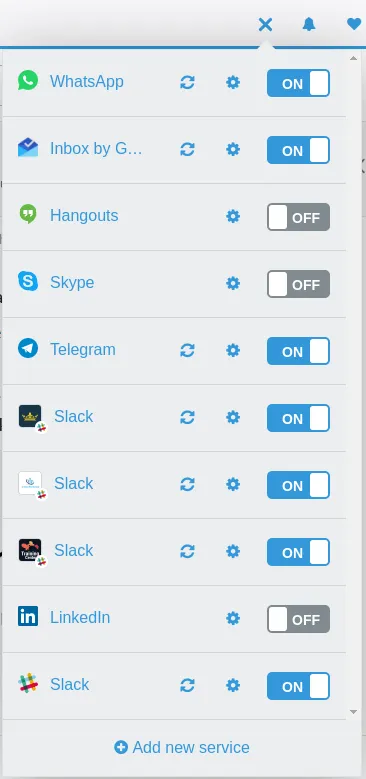The height and width of the screenshot is (779, 366).
Task: Click scrollbar up arrow in list
Action: coord(353,58)
